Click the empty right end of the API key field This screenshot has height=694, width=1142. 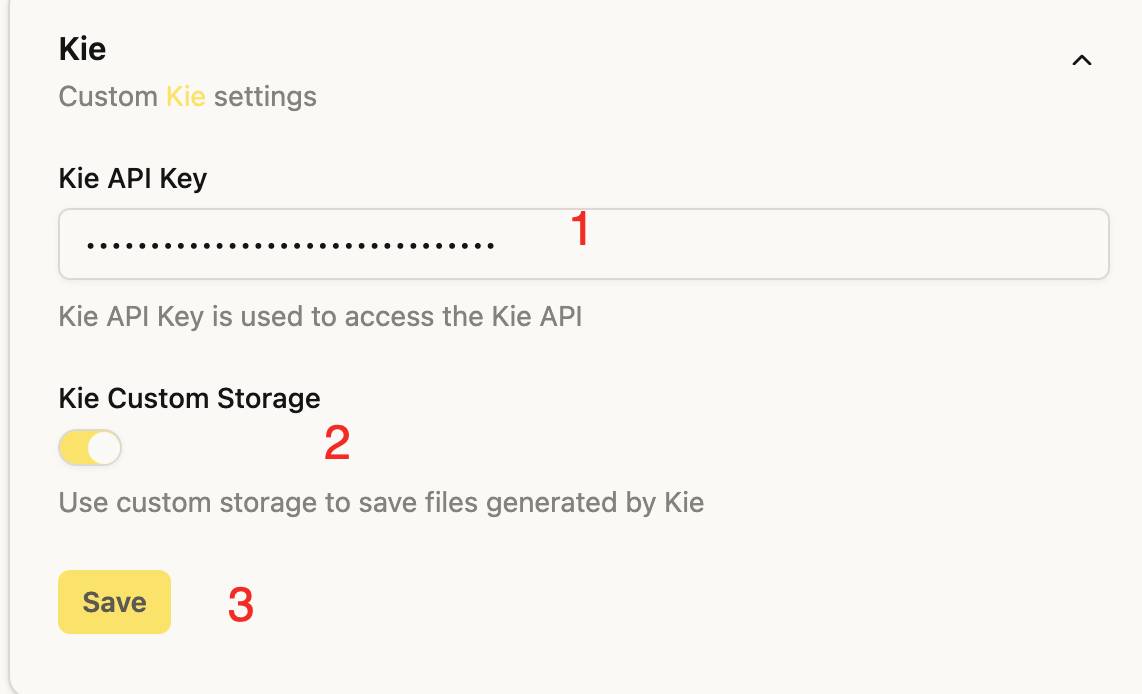coord(1000,244)
